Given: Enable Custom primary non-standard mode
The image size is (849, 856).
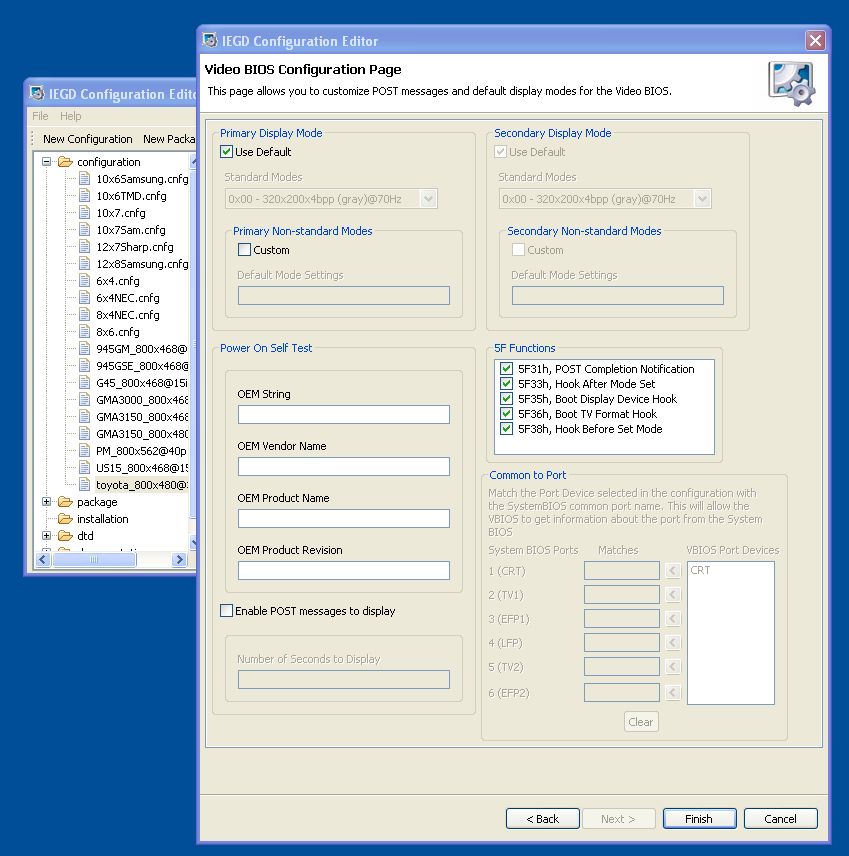Looking at the screenshot, I should [245, 250].
